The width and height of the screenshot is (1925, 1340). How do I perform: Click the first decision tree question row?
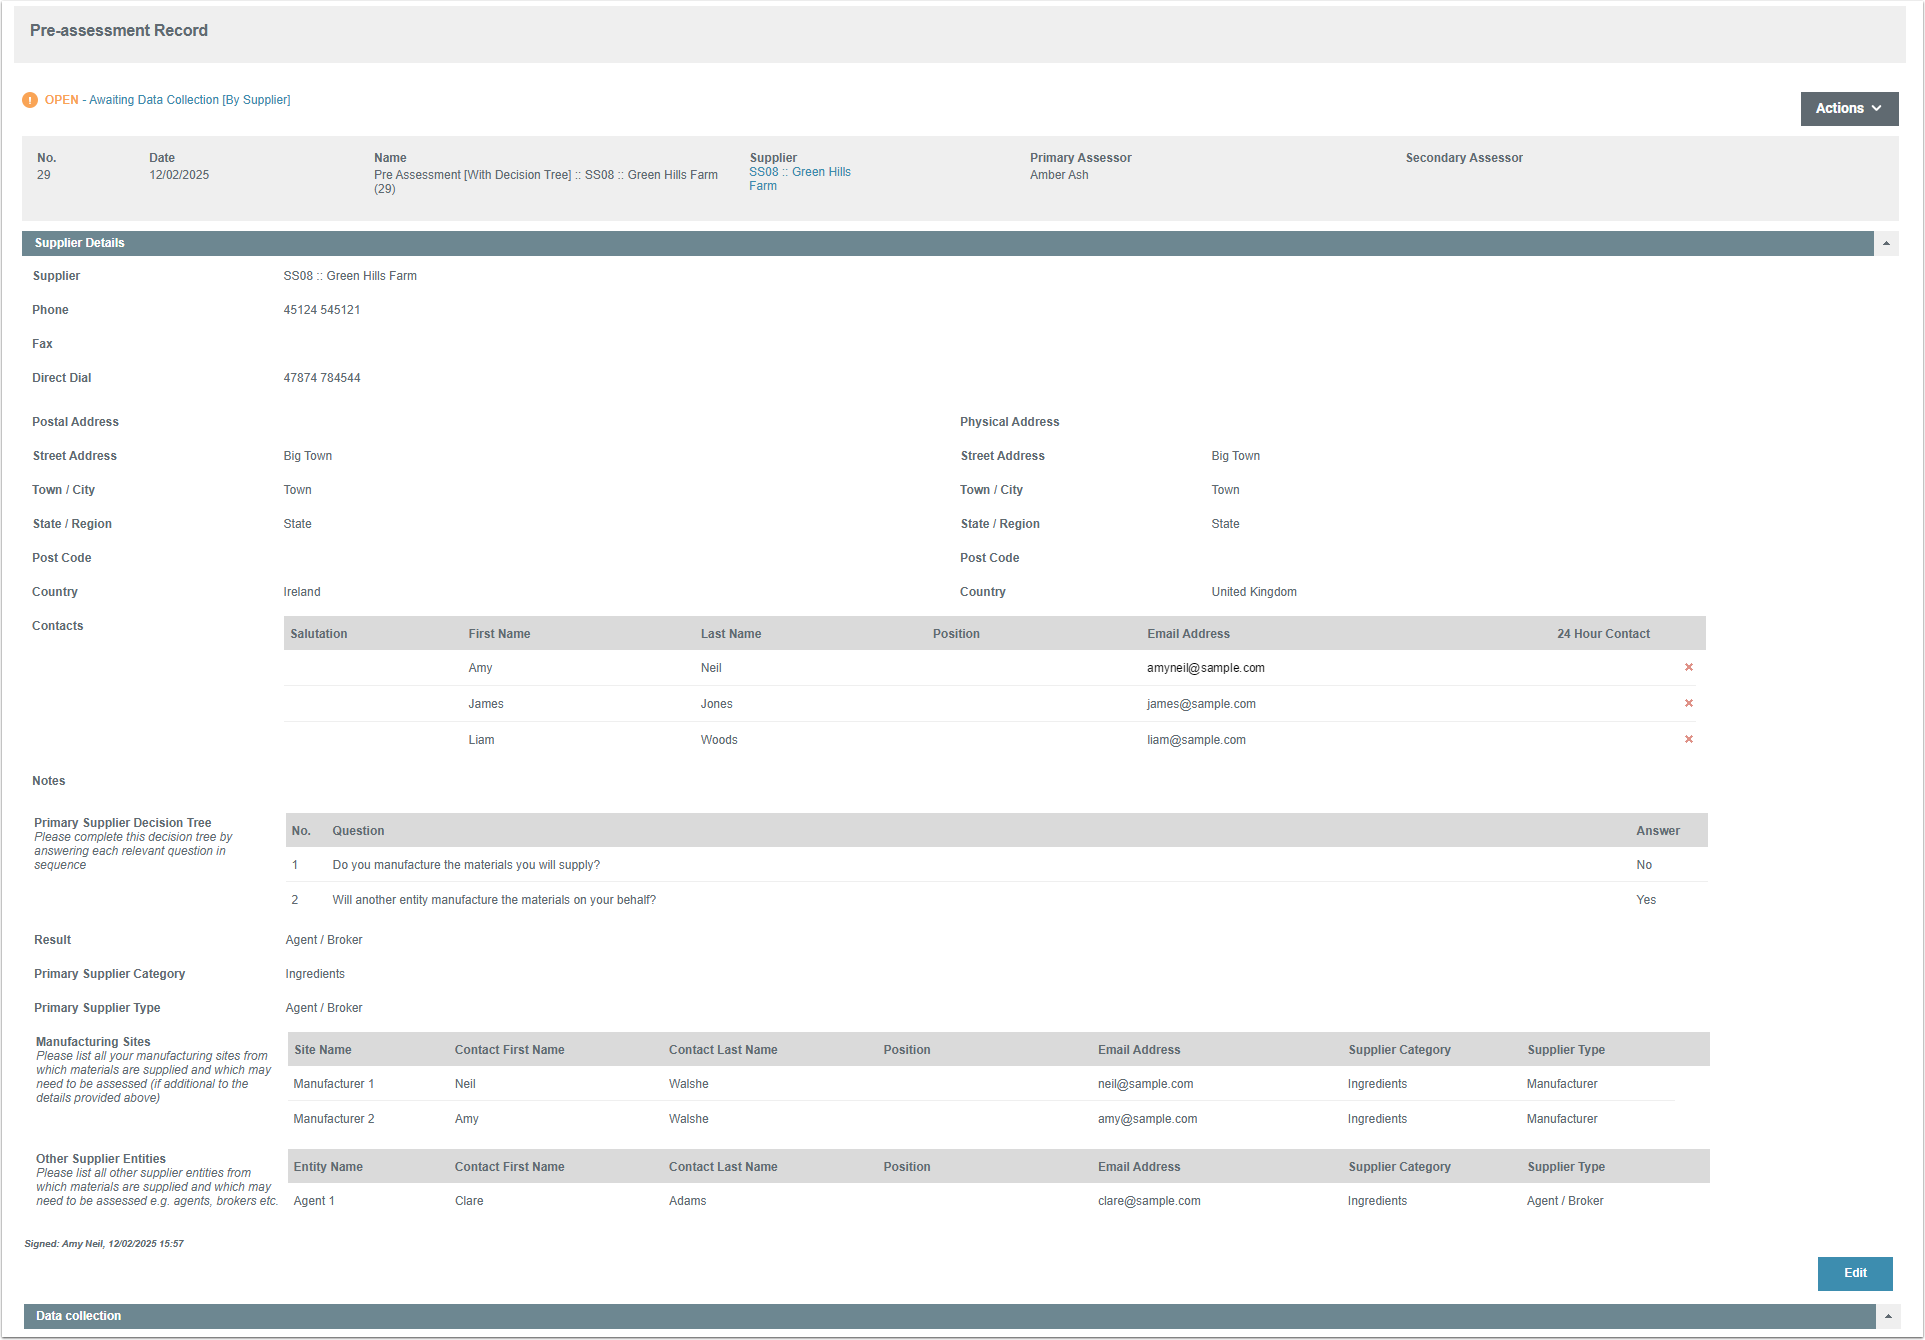point(466,865)
